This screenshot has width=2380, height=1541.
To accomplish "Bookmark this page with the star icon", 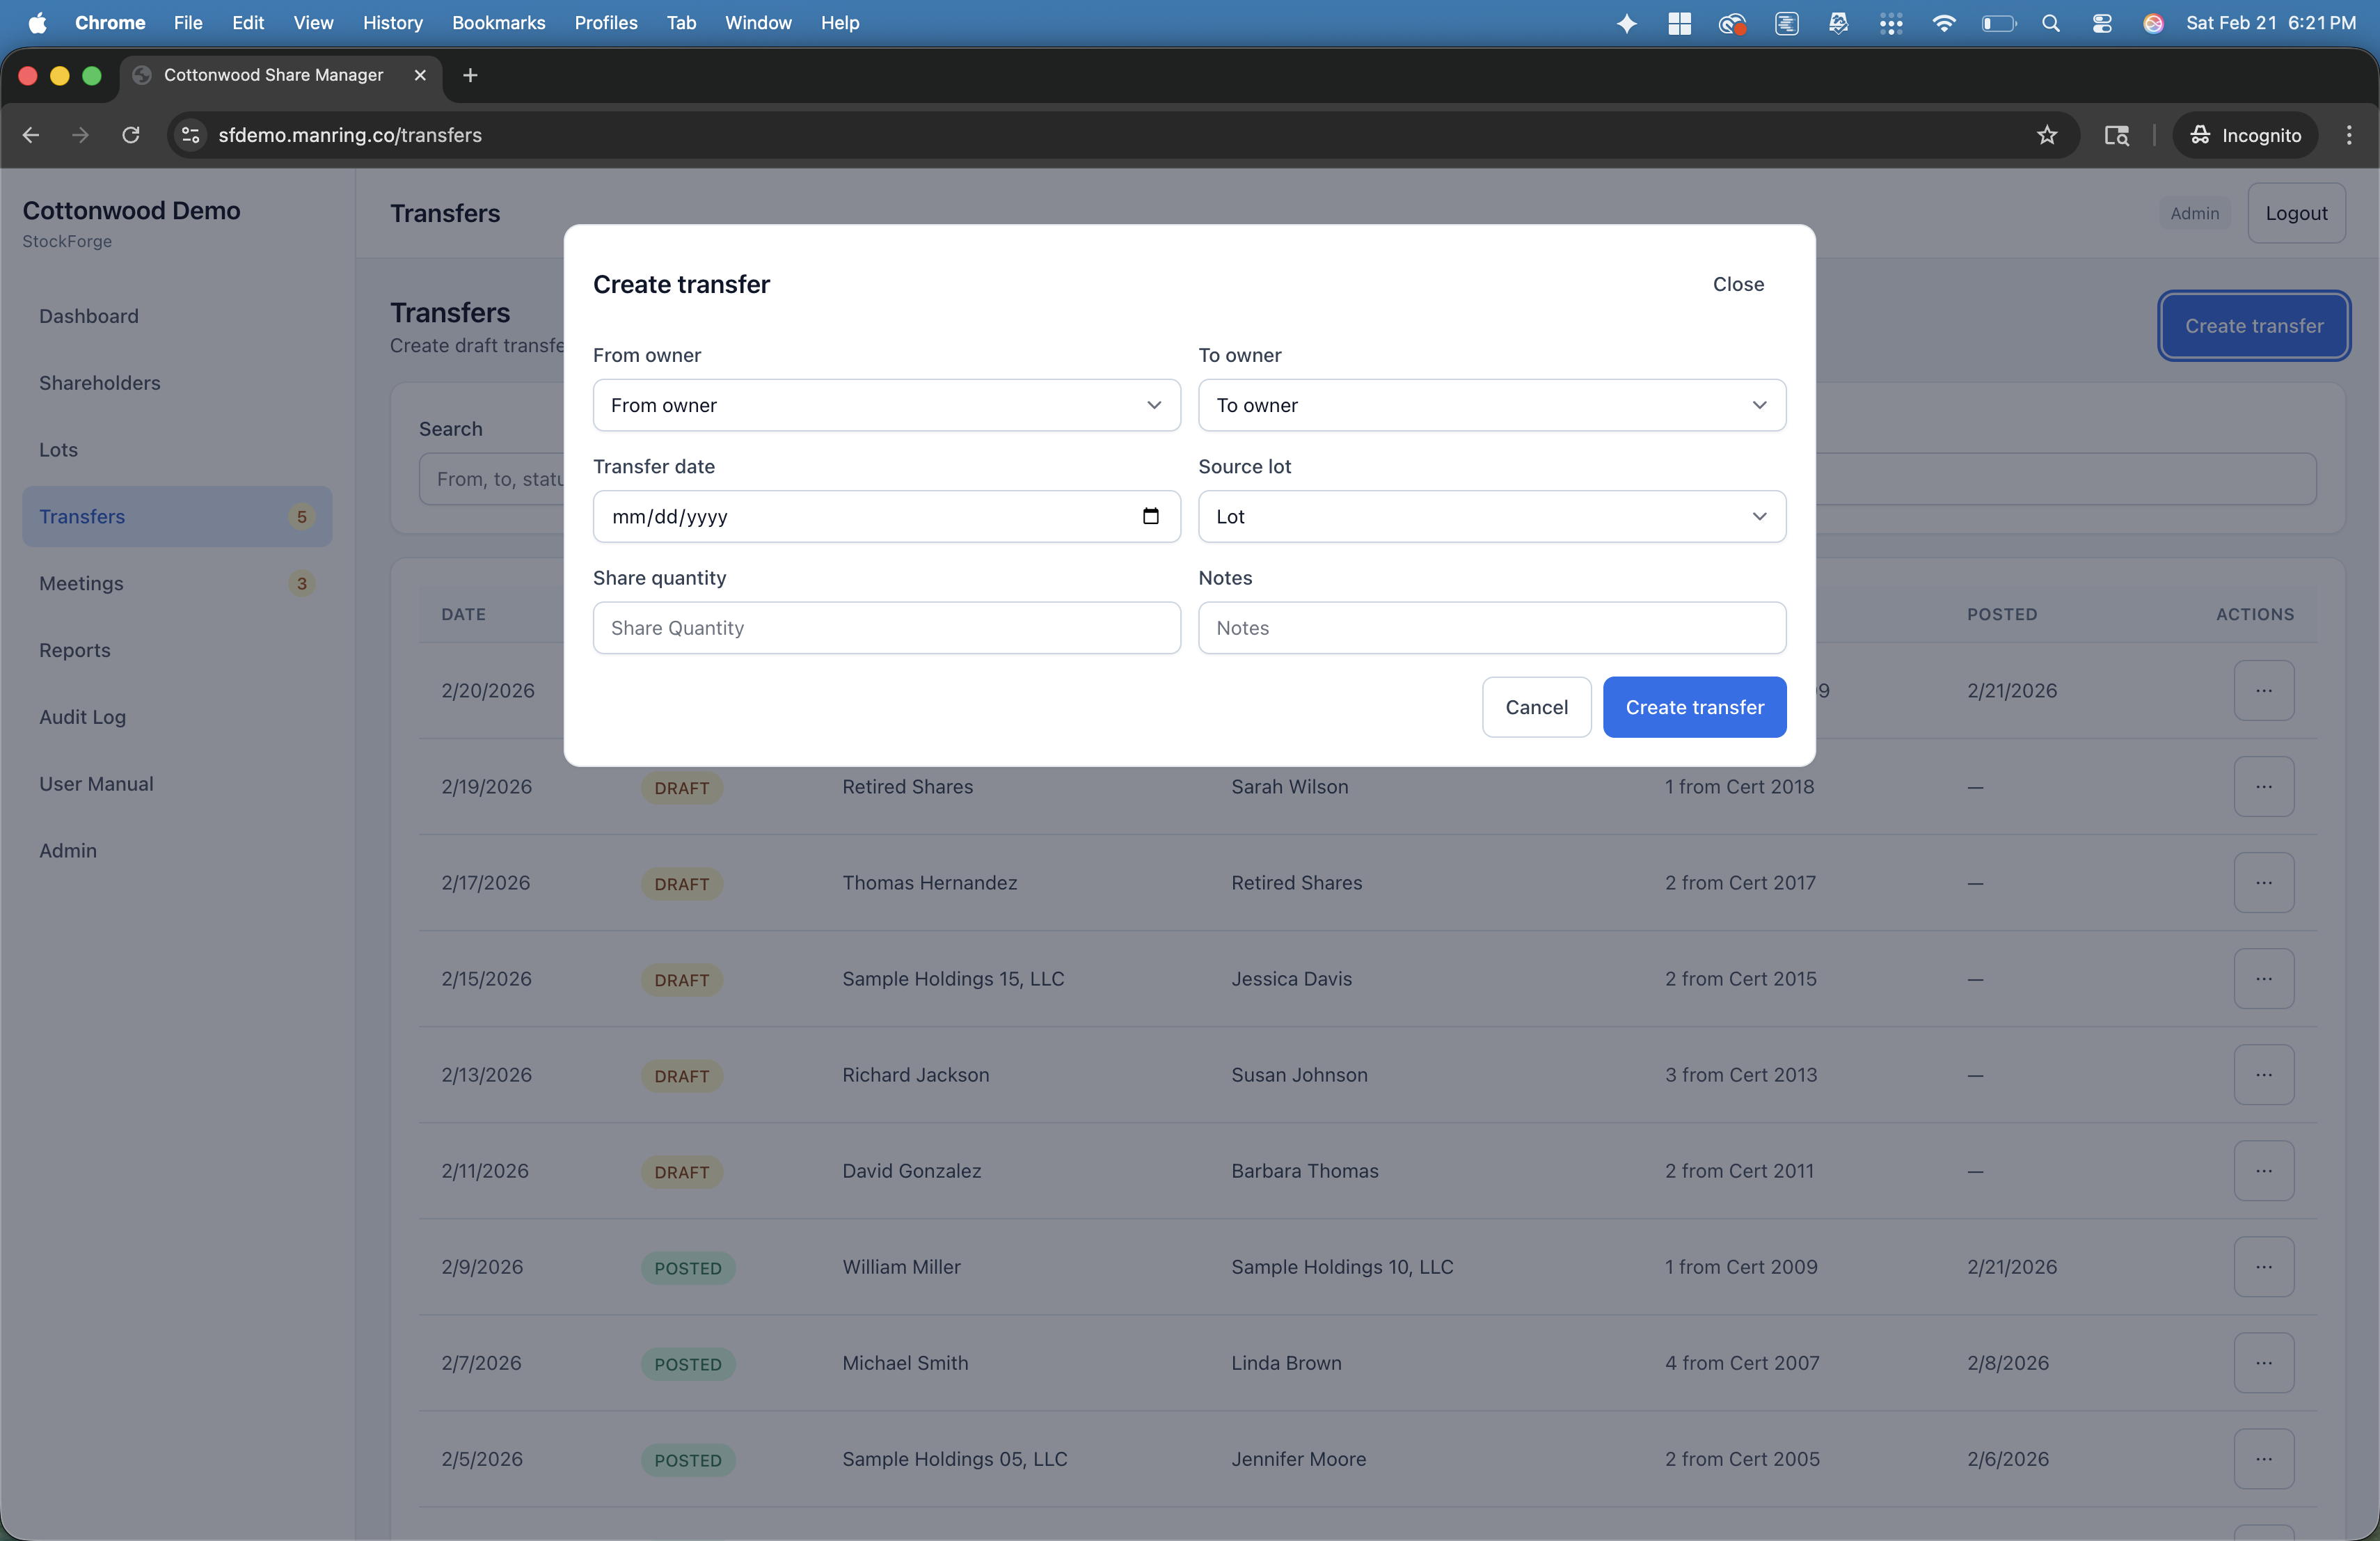I will (2046, 135).
